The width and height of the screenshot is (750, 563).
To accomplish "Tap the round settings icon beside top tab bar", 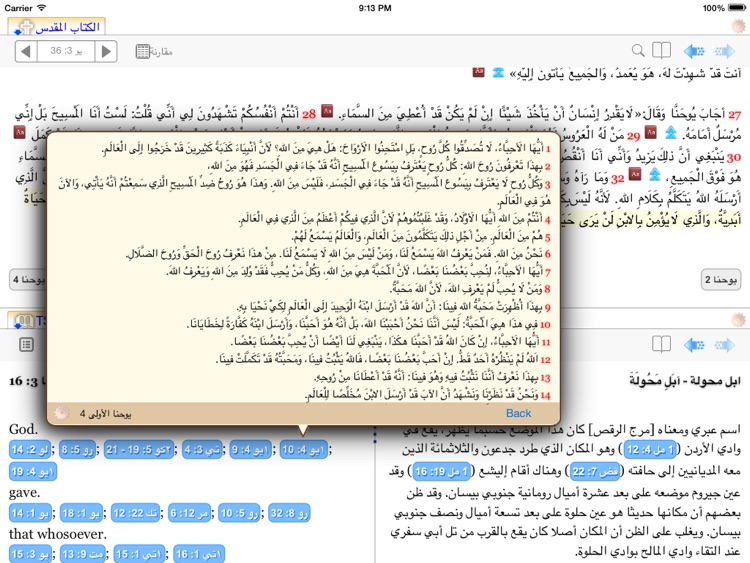I will 739,26.
